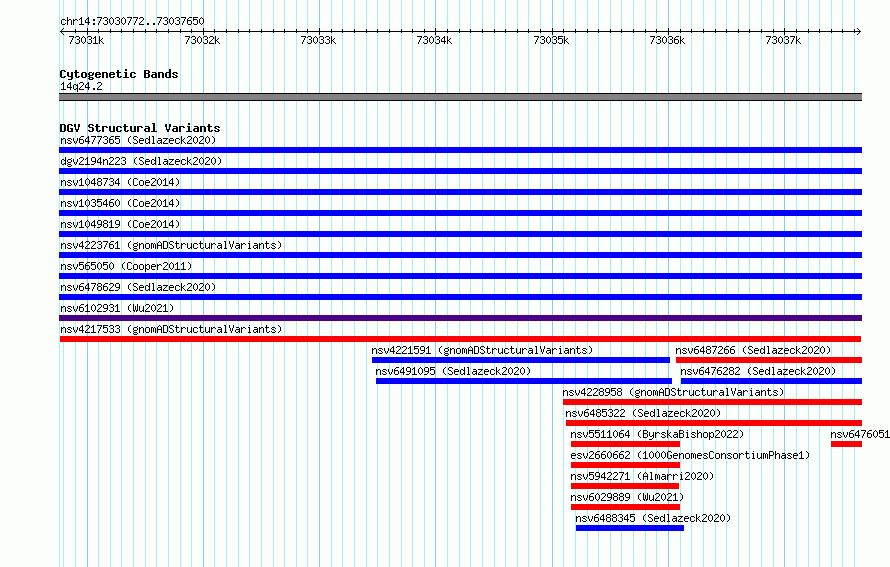Click the 73034k ruler tick label
This screenshot has width=890, height=567.
[x=434, y=40]
